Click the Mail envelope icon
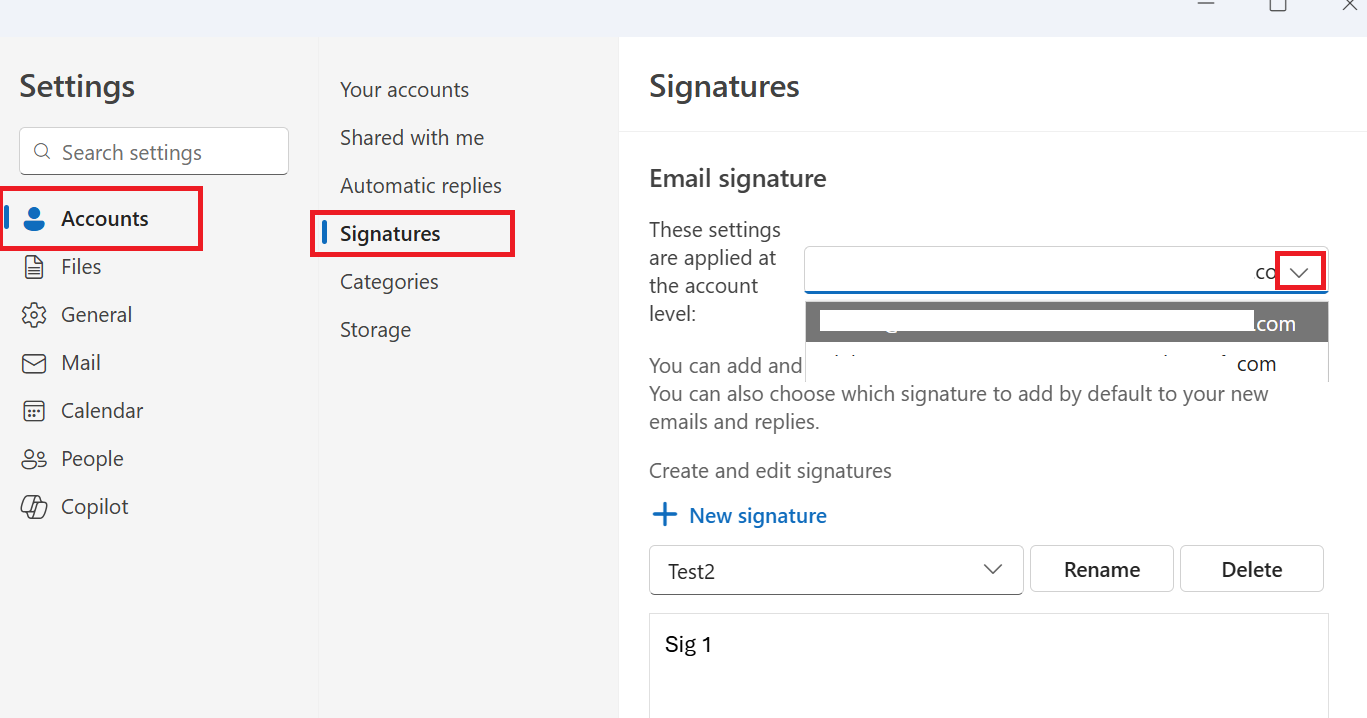 click(34, 363)
